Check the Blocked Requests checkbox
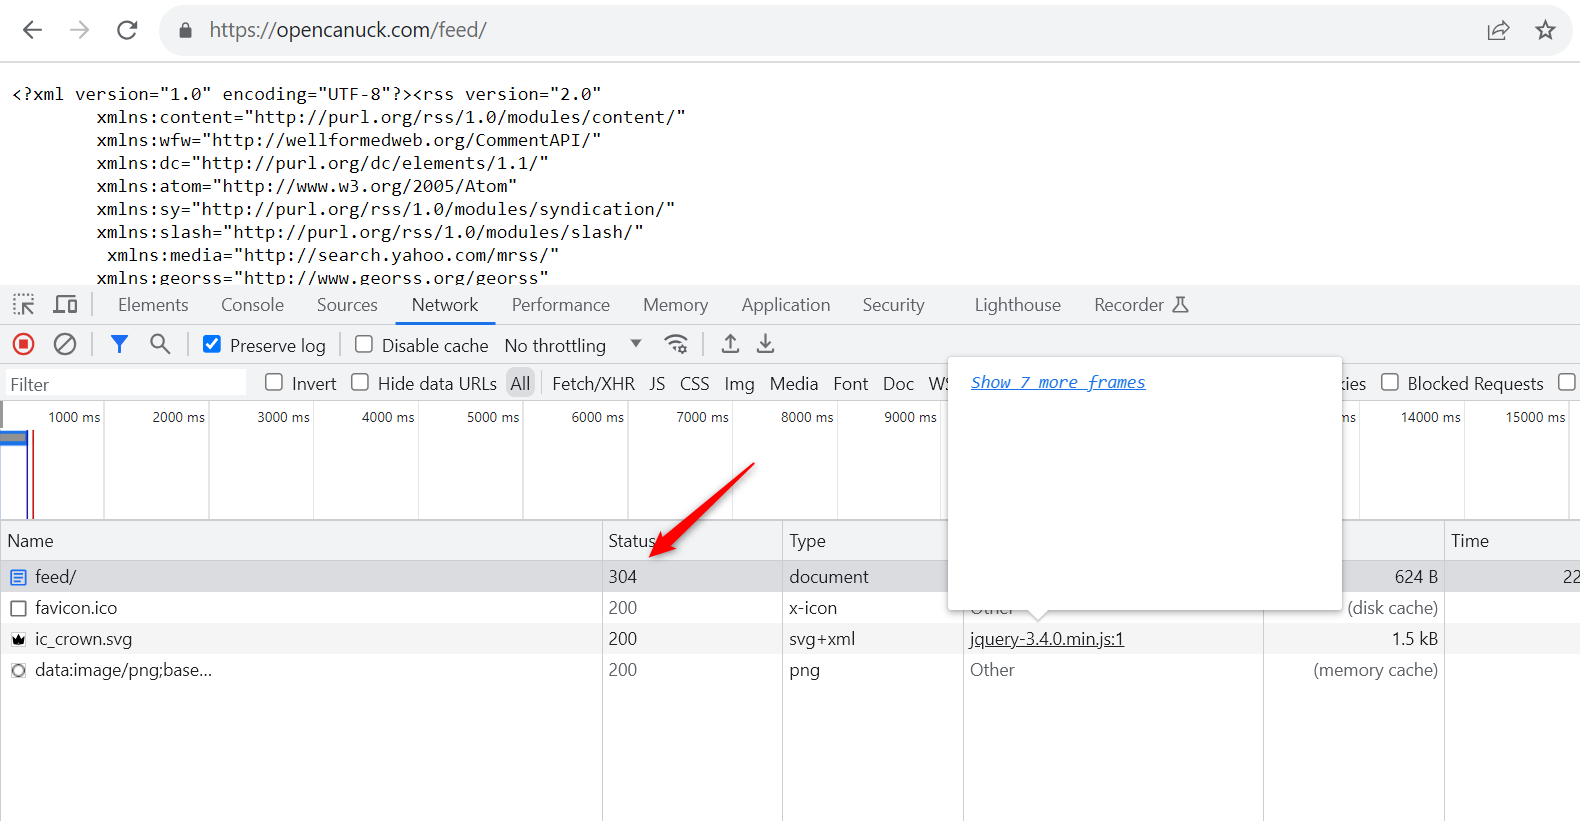Screen dimensions: 1580x821 pos(1390,382)
